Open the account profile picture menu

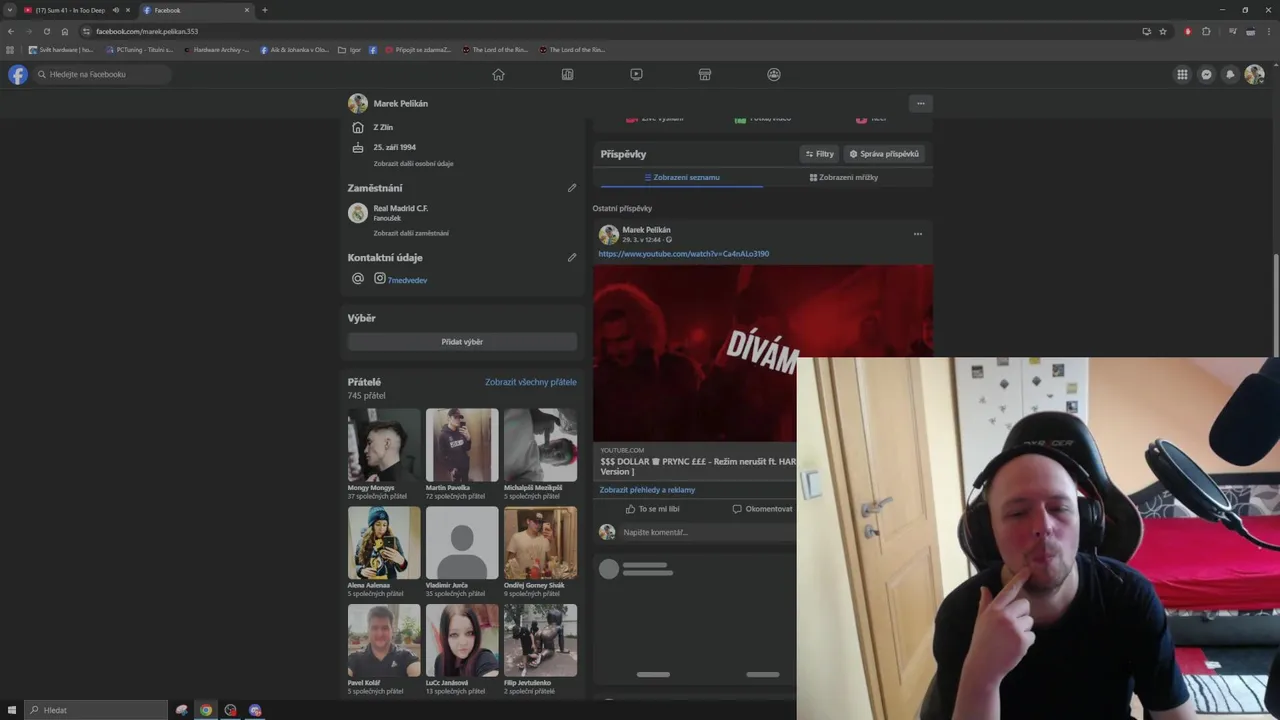coord(1254,74)
